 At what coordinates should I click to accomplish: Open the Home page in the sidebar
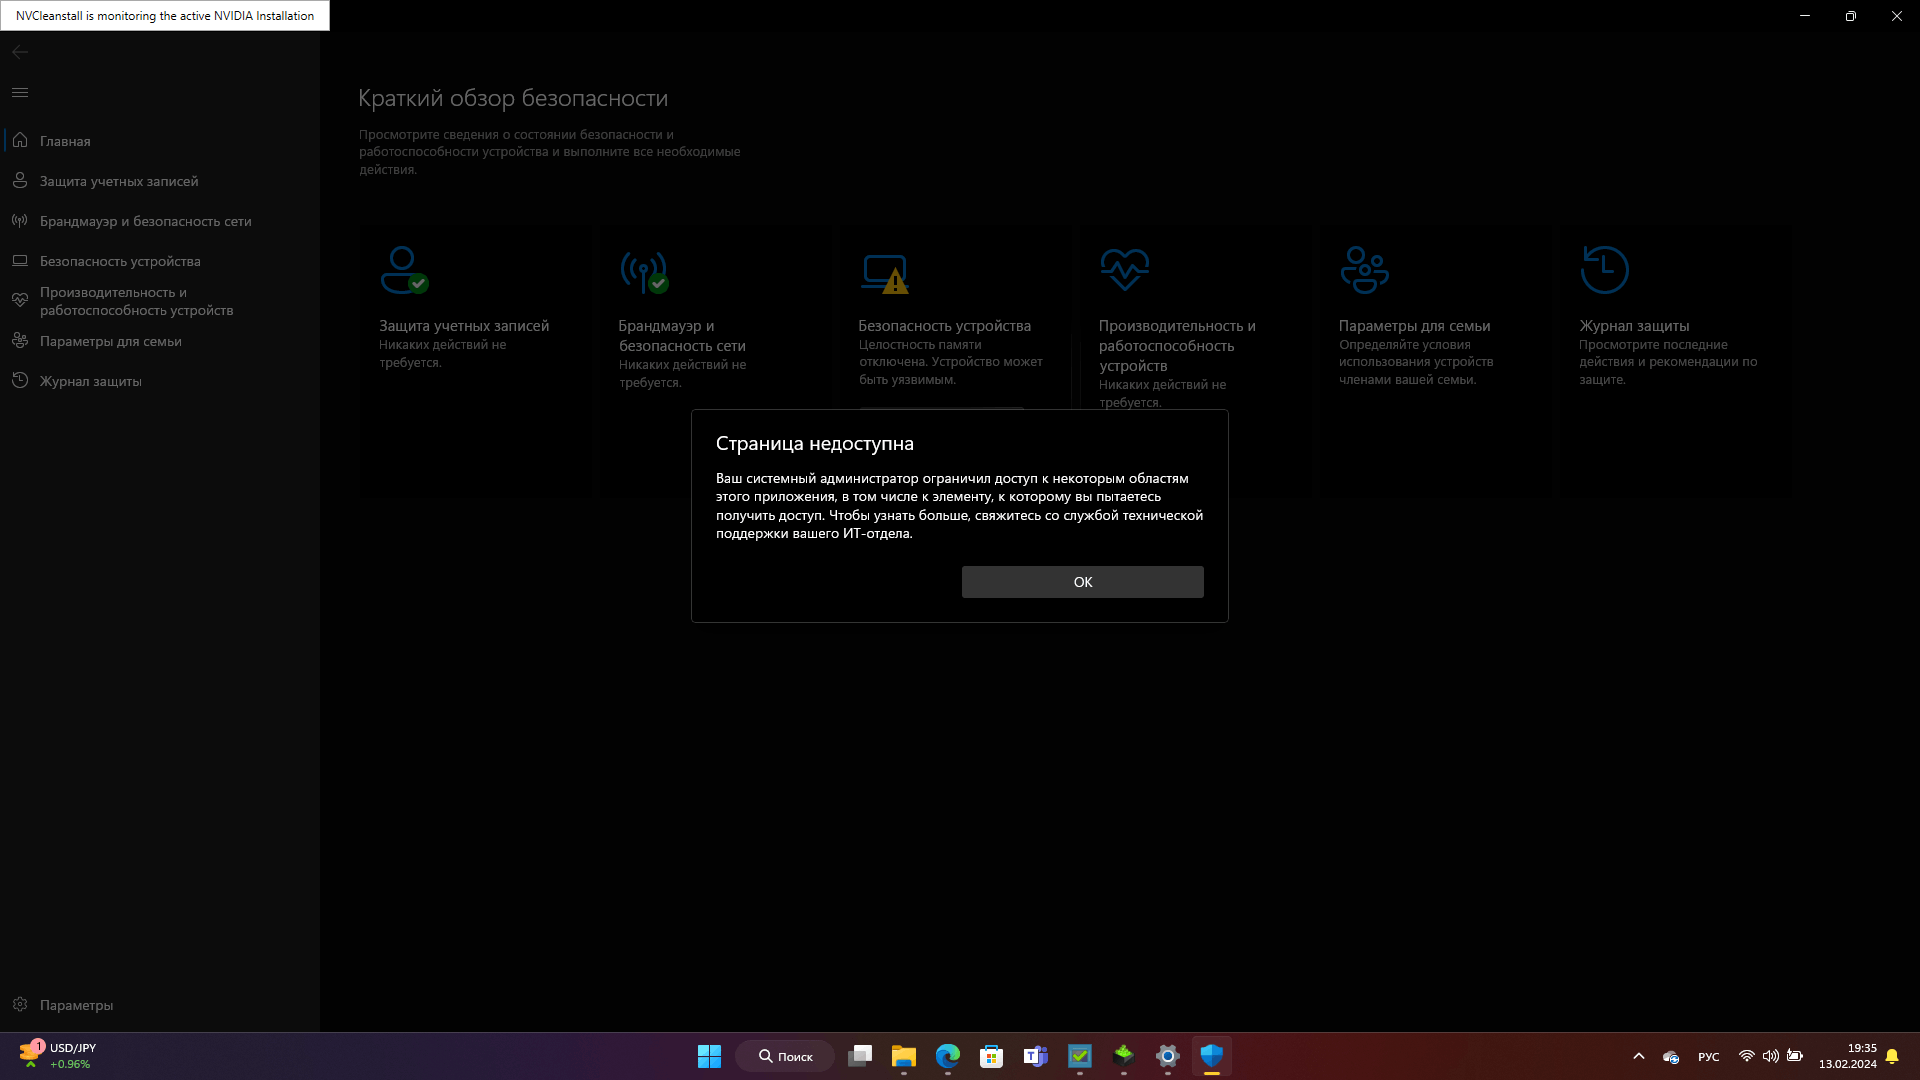(x=65, y=141)
